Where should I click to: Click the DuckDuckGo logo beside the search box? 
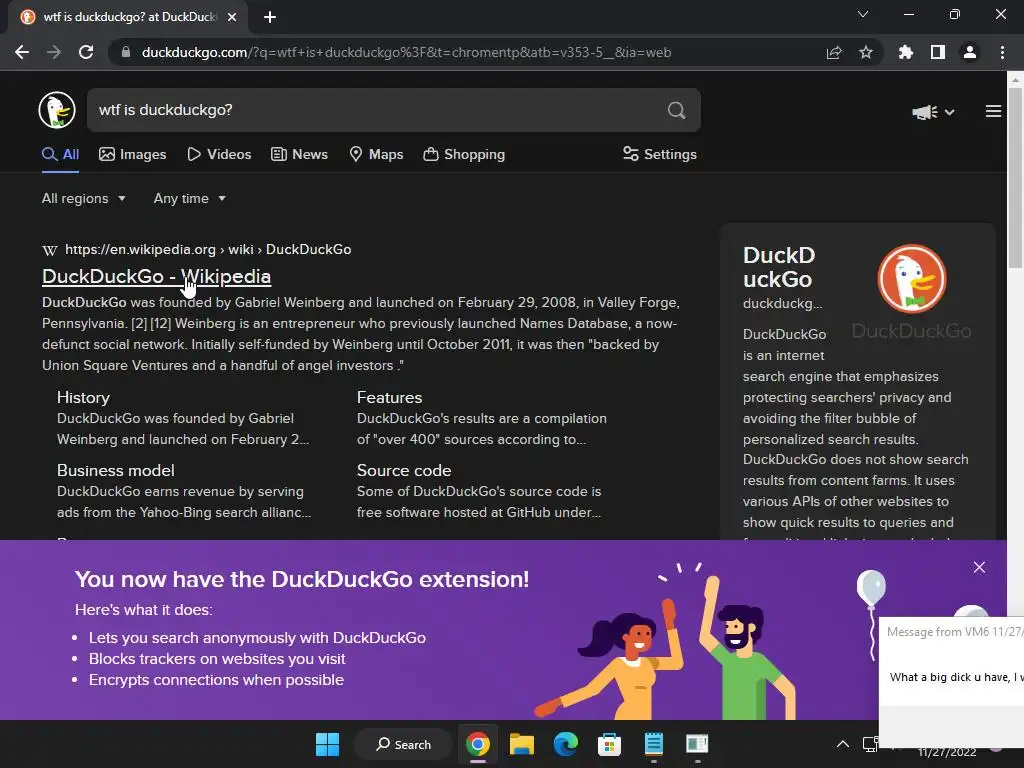pos(57,110)
